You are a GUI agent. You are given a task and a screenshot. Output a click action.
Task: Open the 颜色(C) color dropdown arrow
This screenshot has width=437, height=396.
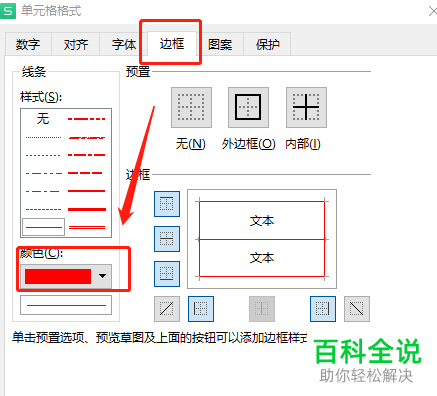tap(102, 276)
